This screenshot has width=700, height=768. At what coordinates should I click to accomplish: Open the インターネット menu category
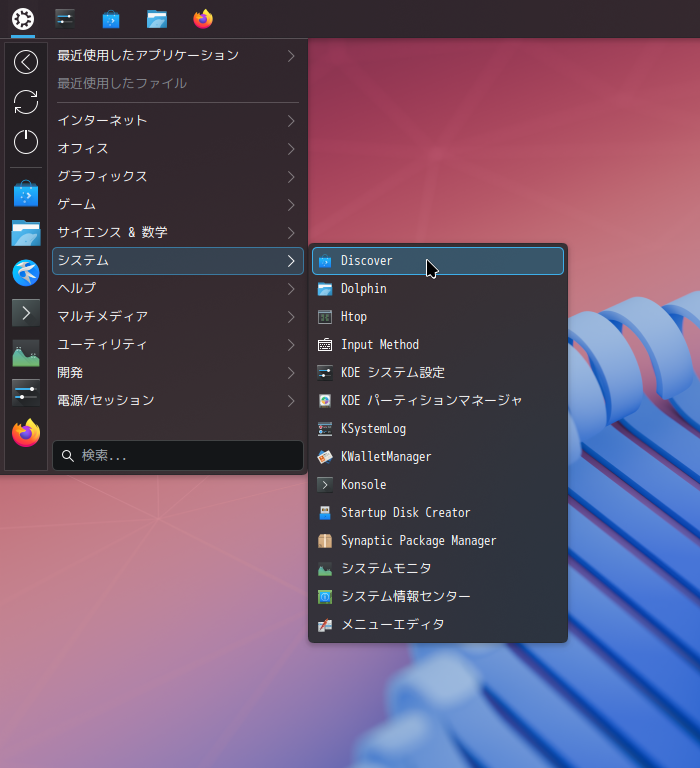pos(177,121)
